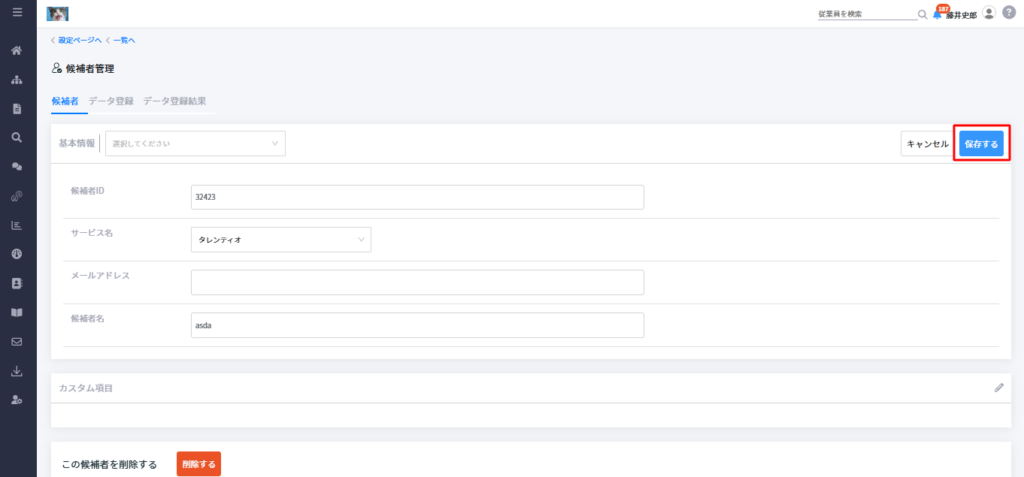Open the user profile avatar icon
Screen dimensions: 1024x477
click(989, 13)
